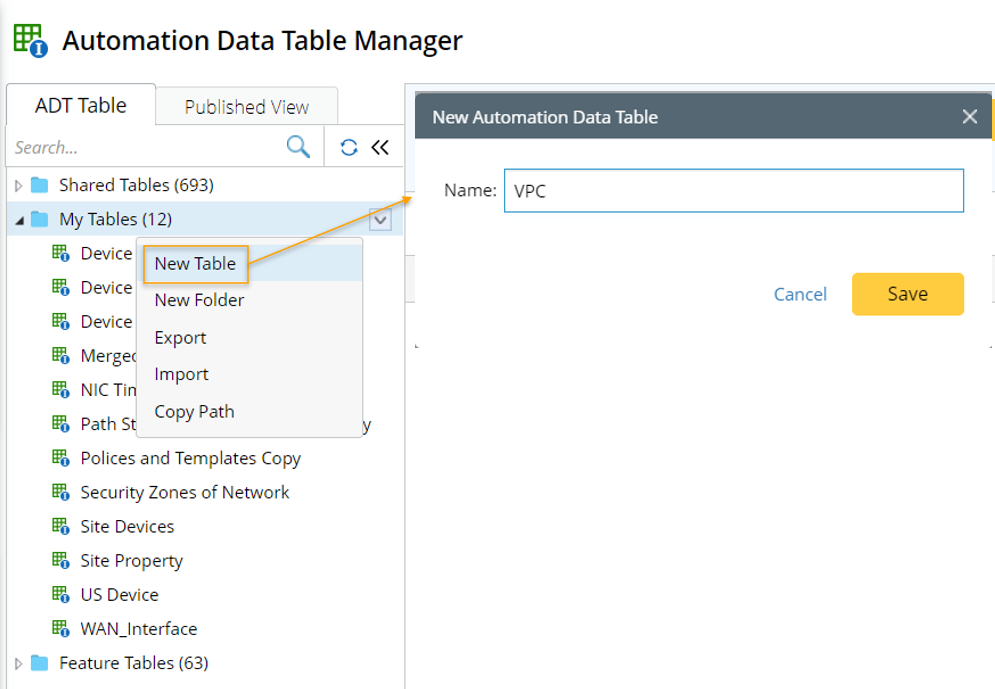
Task: Choose New Table from context menu
Action: point(195,264)
